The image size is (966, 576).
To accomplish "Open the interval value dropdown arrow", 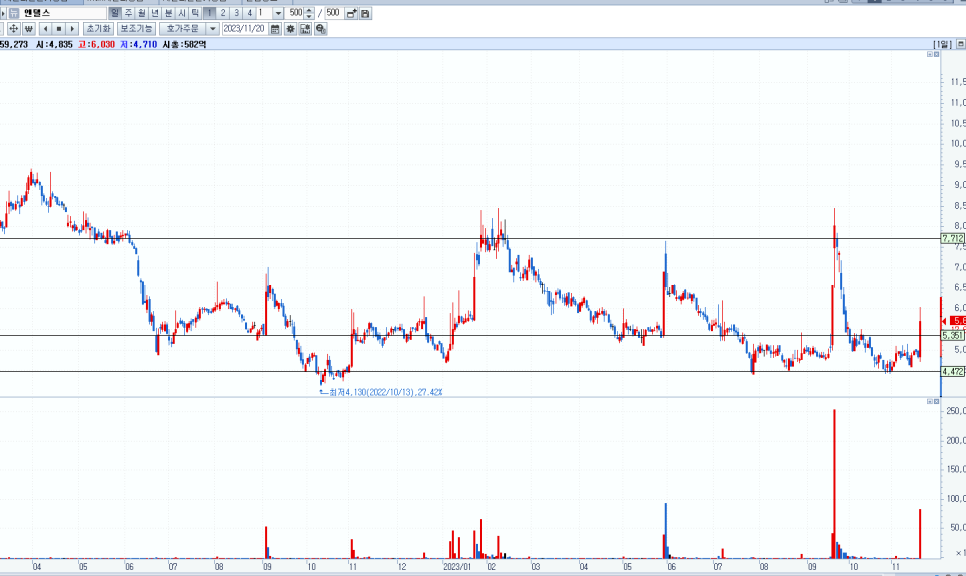I will coord(278,13).
